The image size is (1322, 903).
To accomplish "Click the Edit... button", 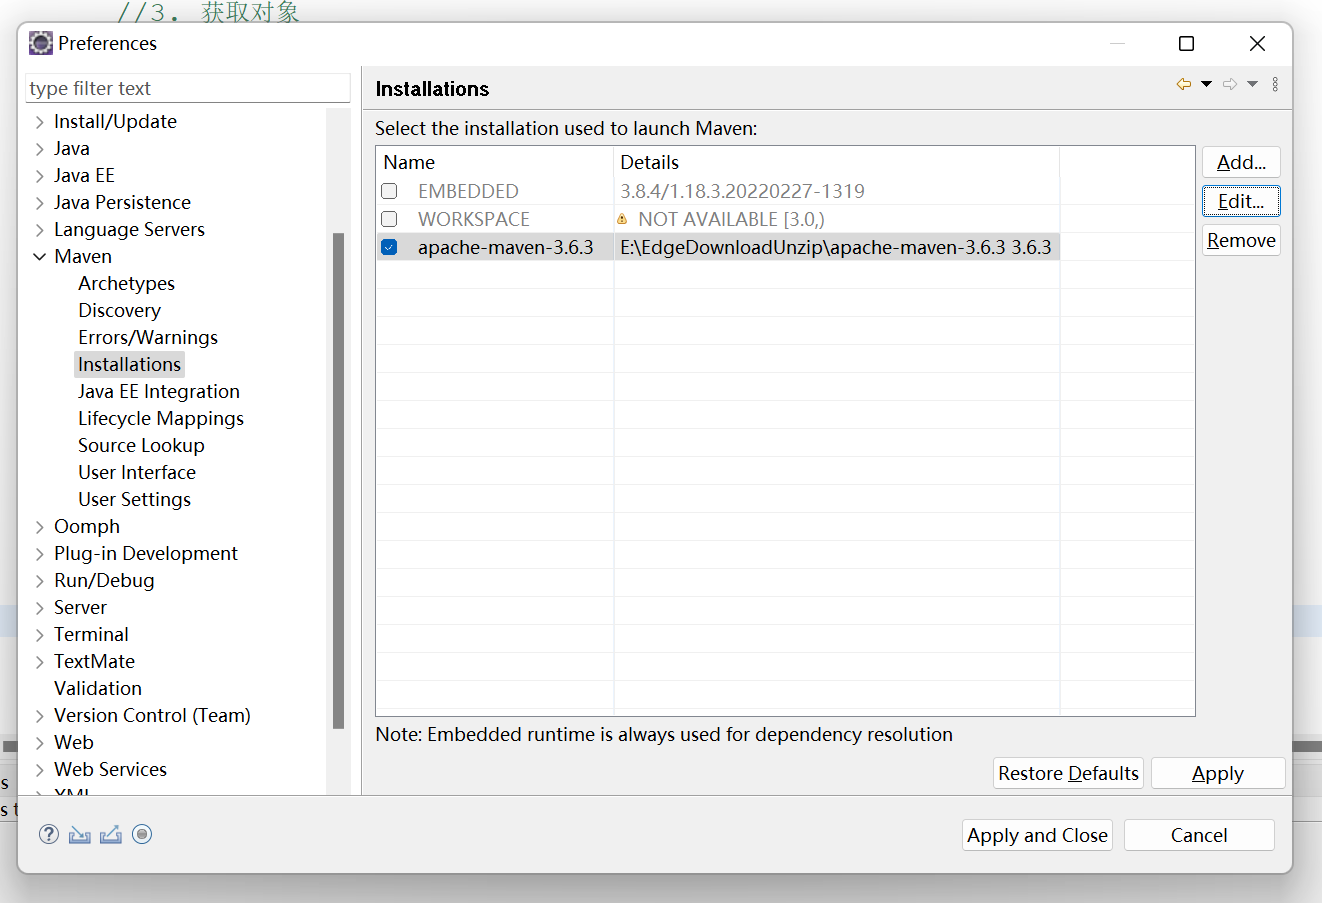I will pyautogui.click(x=1241, y=201).
